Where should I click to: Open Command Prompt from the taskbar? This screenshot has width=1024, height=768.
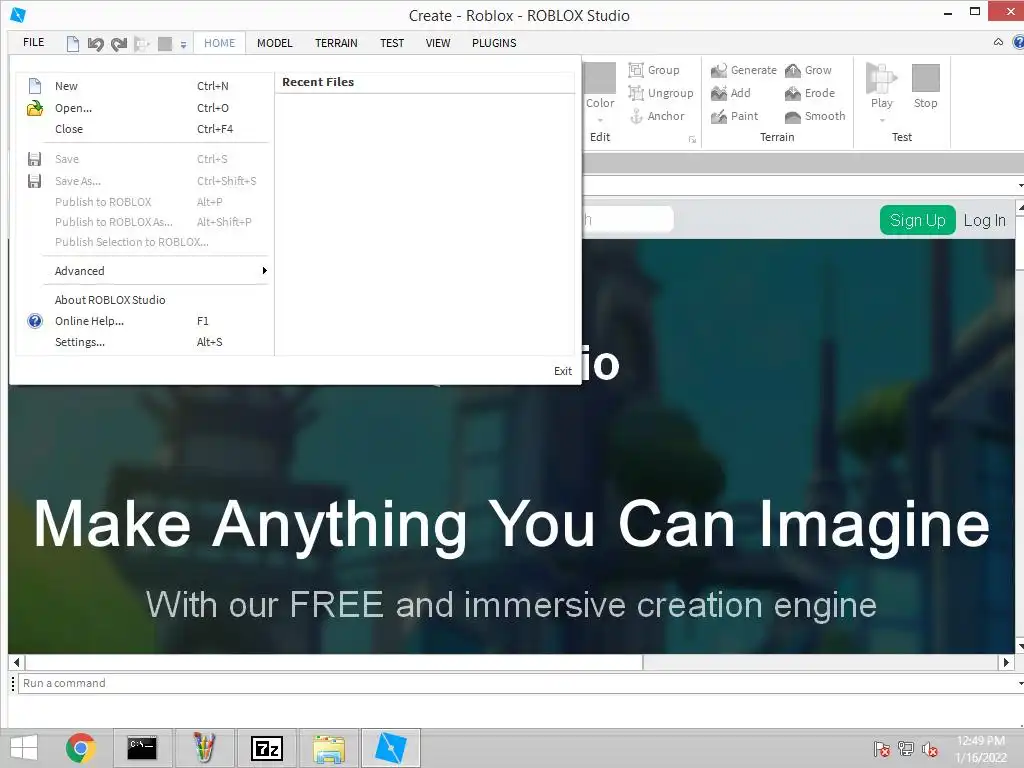click(x=142, y=748)
